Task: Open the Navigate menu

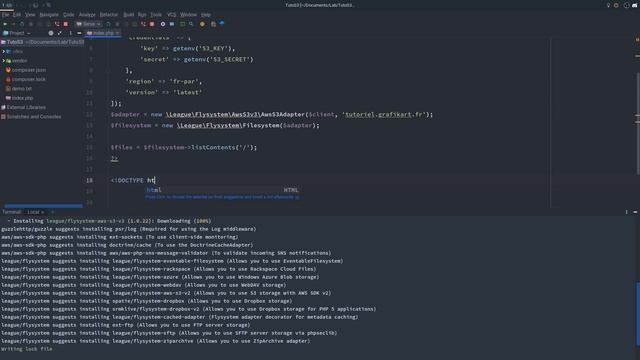Action: coord(49,15)
